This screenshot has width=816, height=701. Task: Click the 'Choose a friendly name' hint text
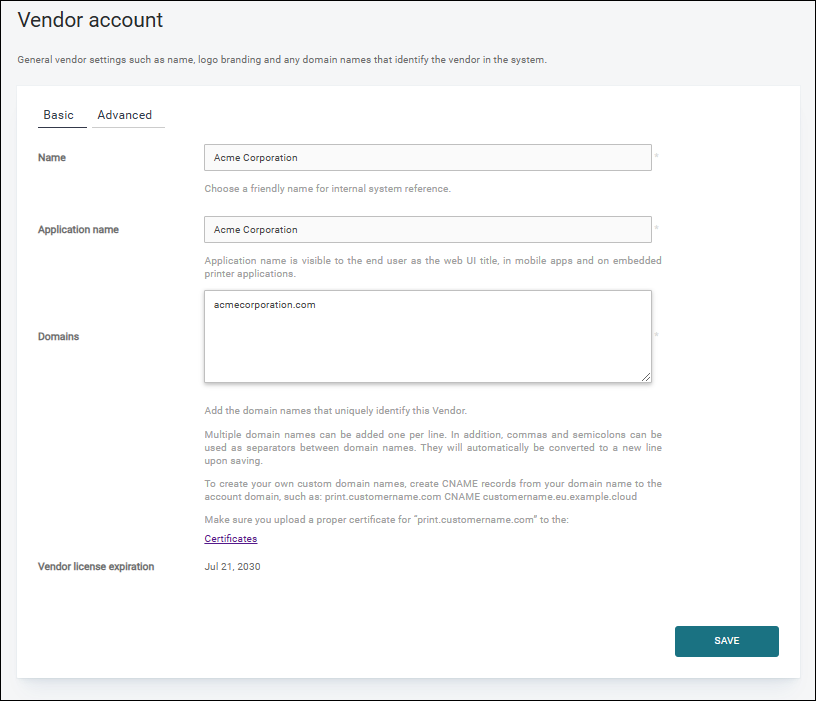click(327, 188)
